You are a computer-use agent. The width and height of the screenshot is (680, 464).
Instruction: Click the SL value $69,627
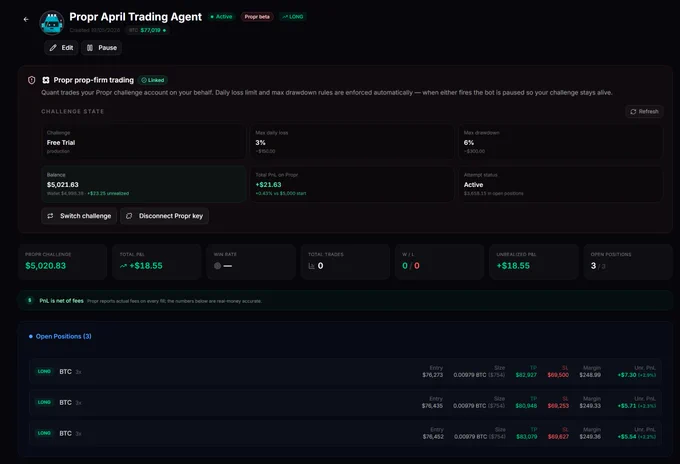(x=558, y=437)
